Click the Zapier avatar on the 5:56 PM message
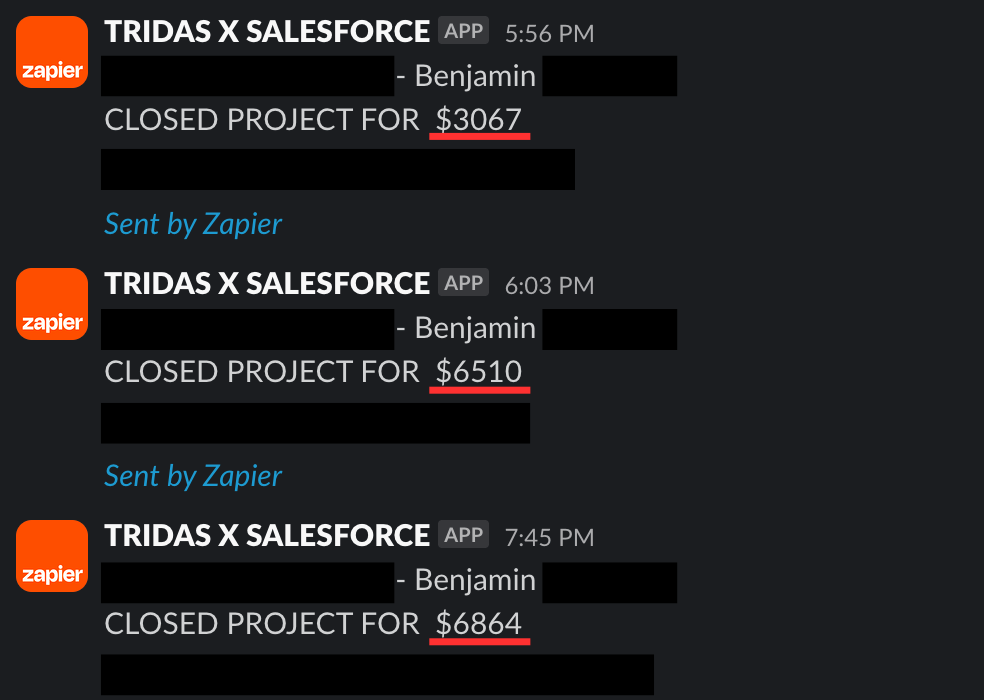 coord(52,52)
